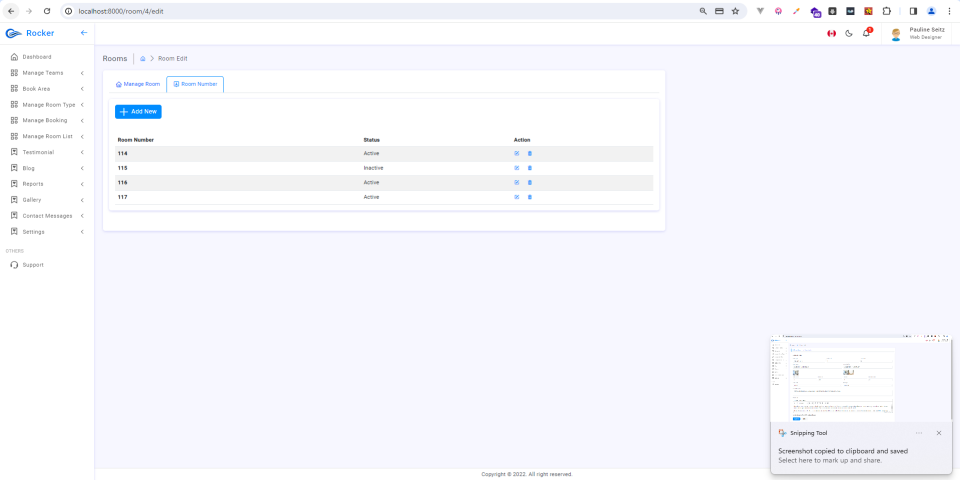Image resolution: width=960 pixels, height=480 pixels.
Task: Click trash icon in room 116 row
Action: (530, 182)
